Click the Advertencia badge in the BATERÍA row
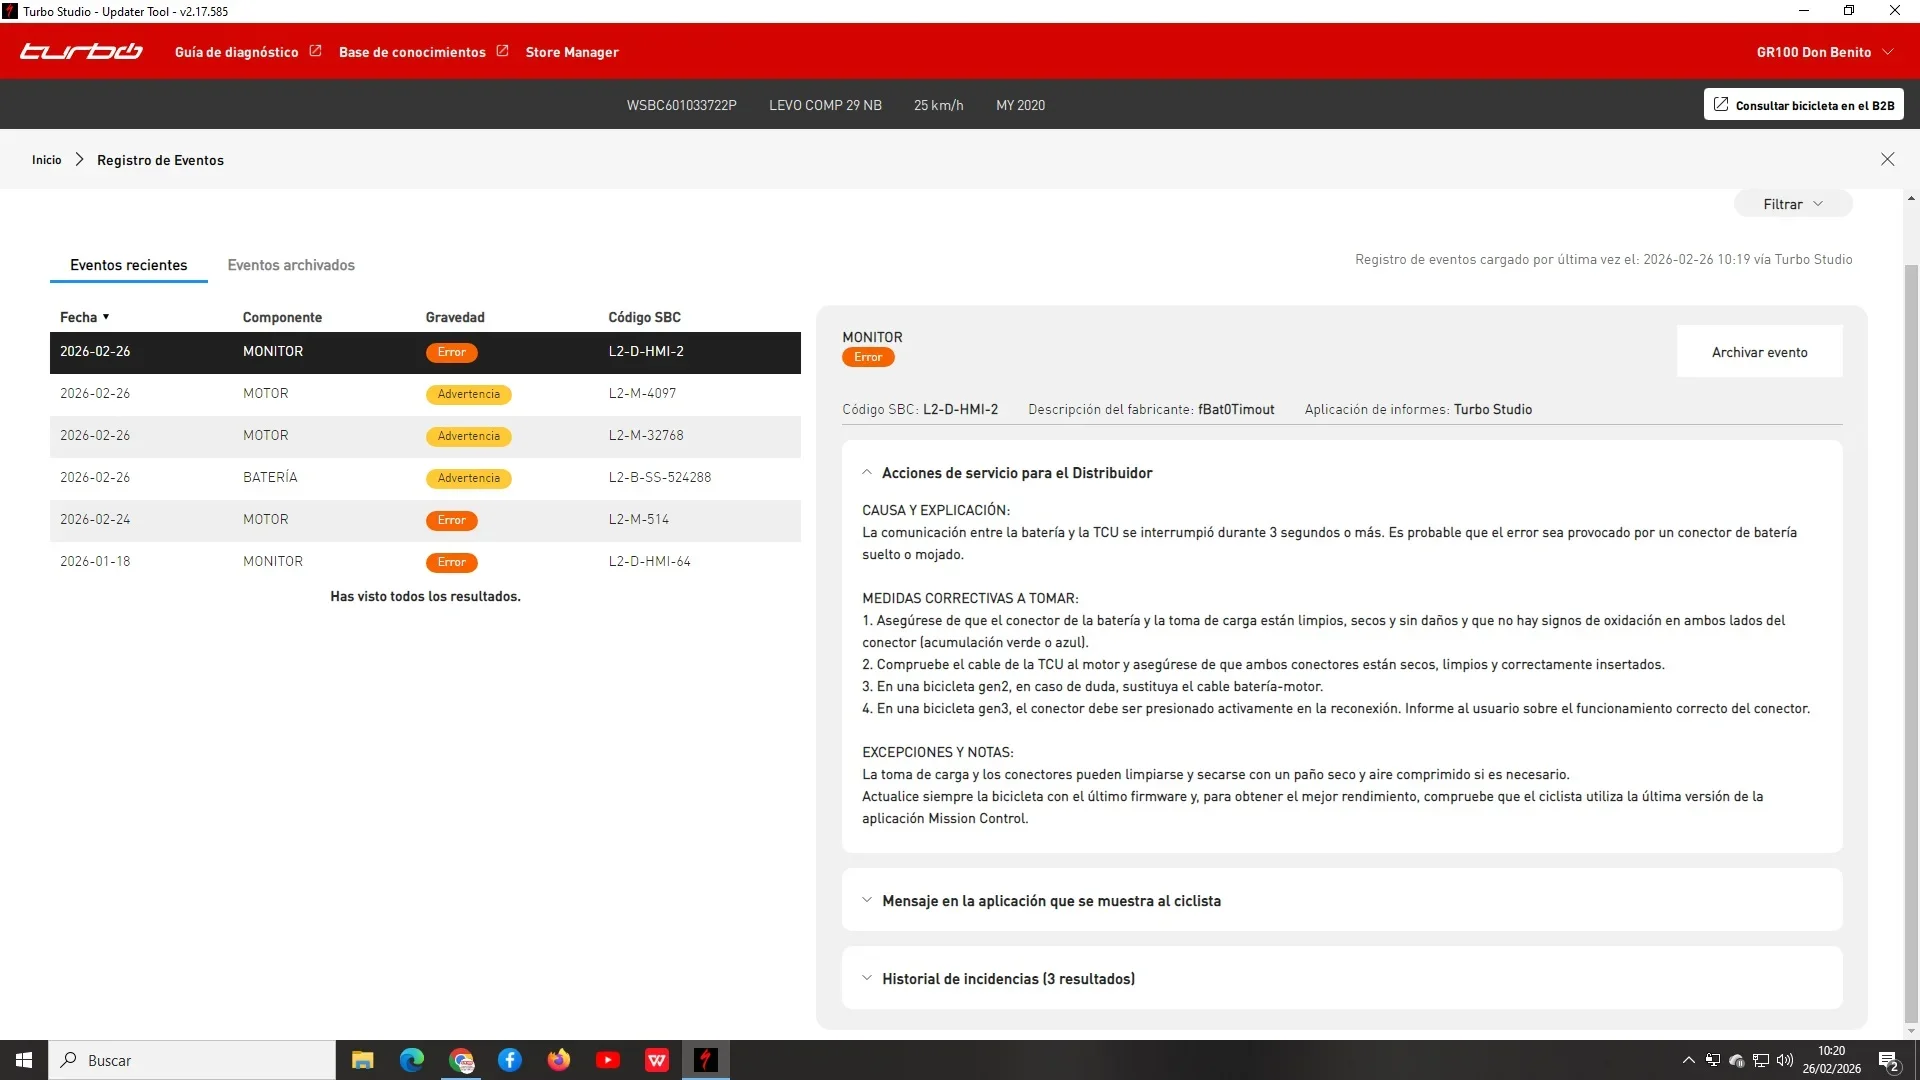Image resolution: width=1920 pixels, height=1080 pixels. tap(469, 478)
